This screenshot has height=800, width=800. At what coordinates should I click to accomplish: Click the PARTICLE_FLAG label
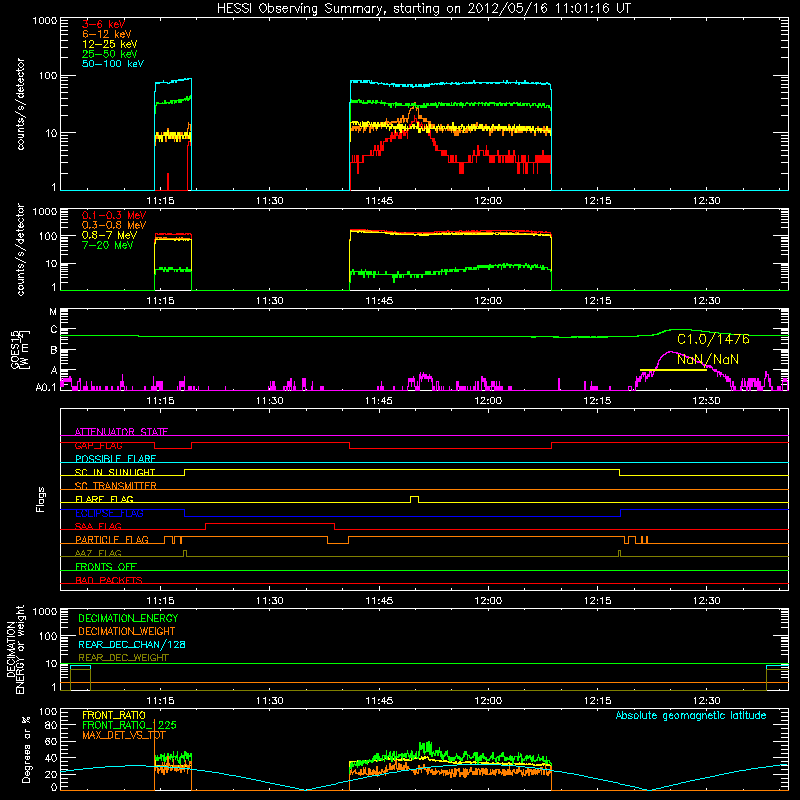tap(112, 540)
